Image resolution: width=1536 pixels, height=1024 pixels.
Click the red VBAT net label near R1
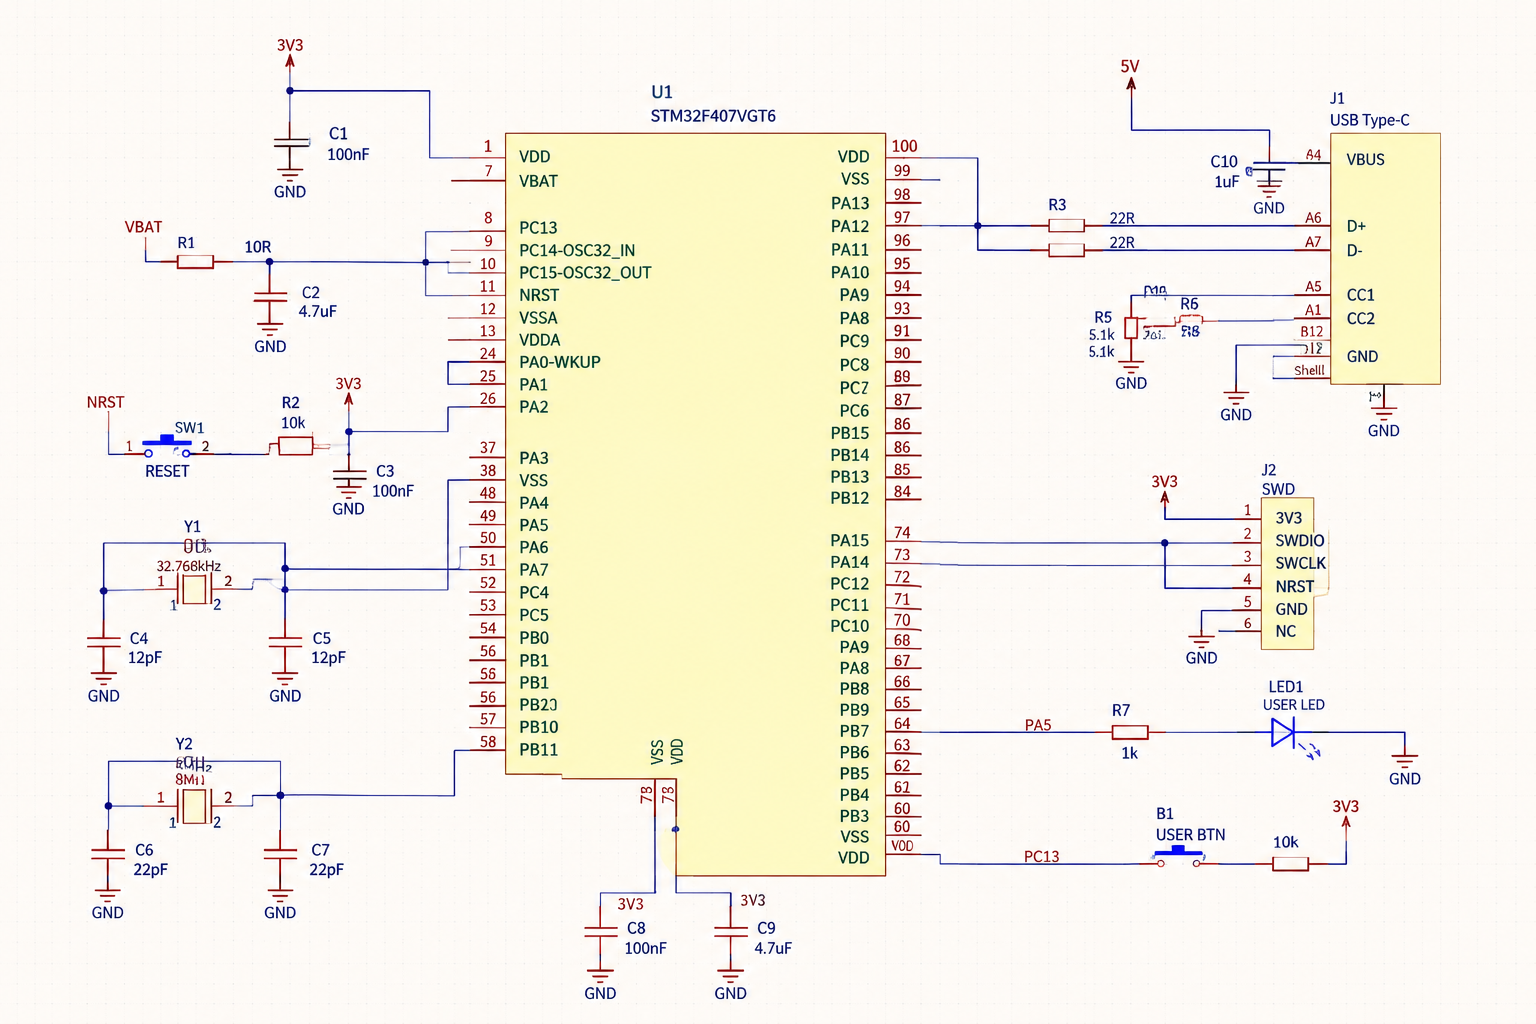point(143,227)
